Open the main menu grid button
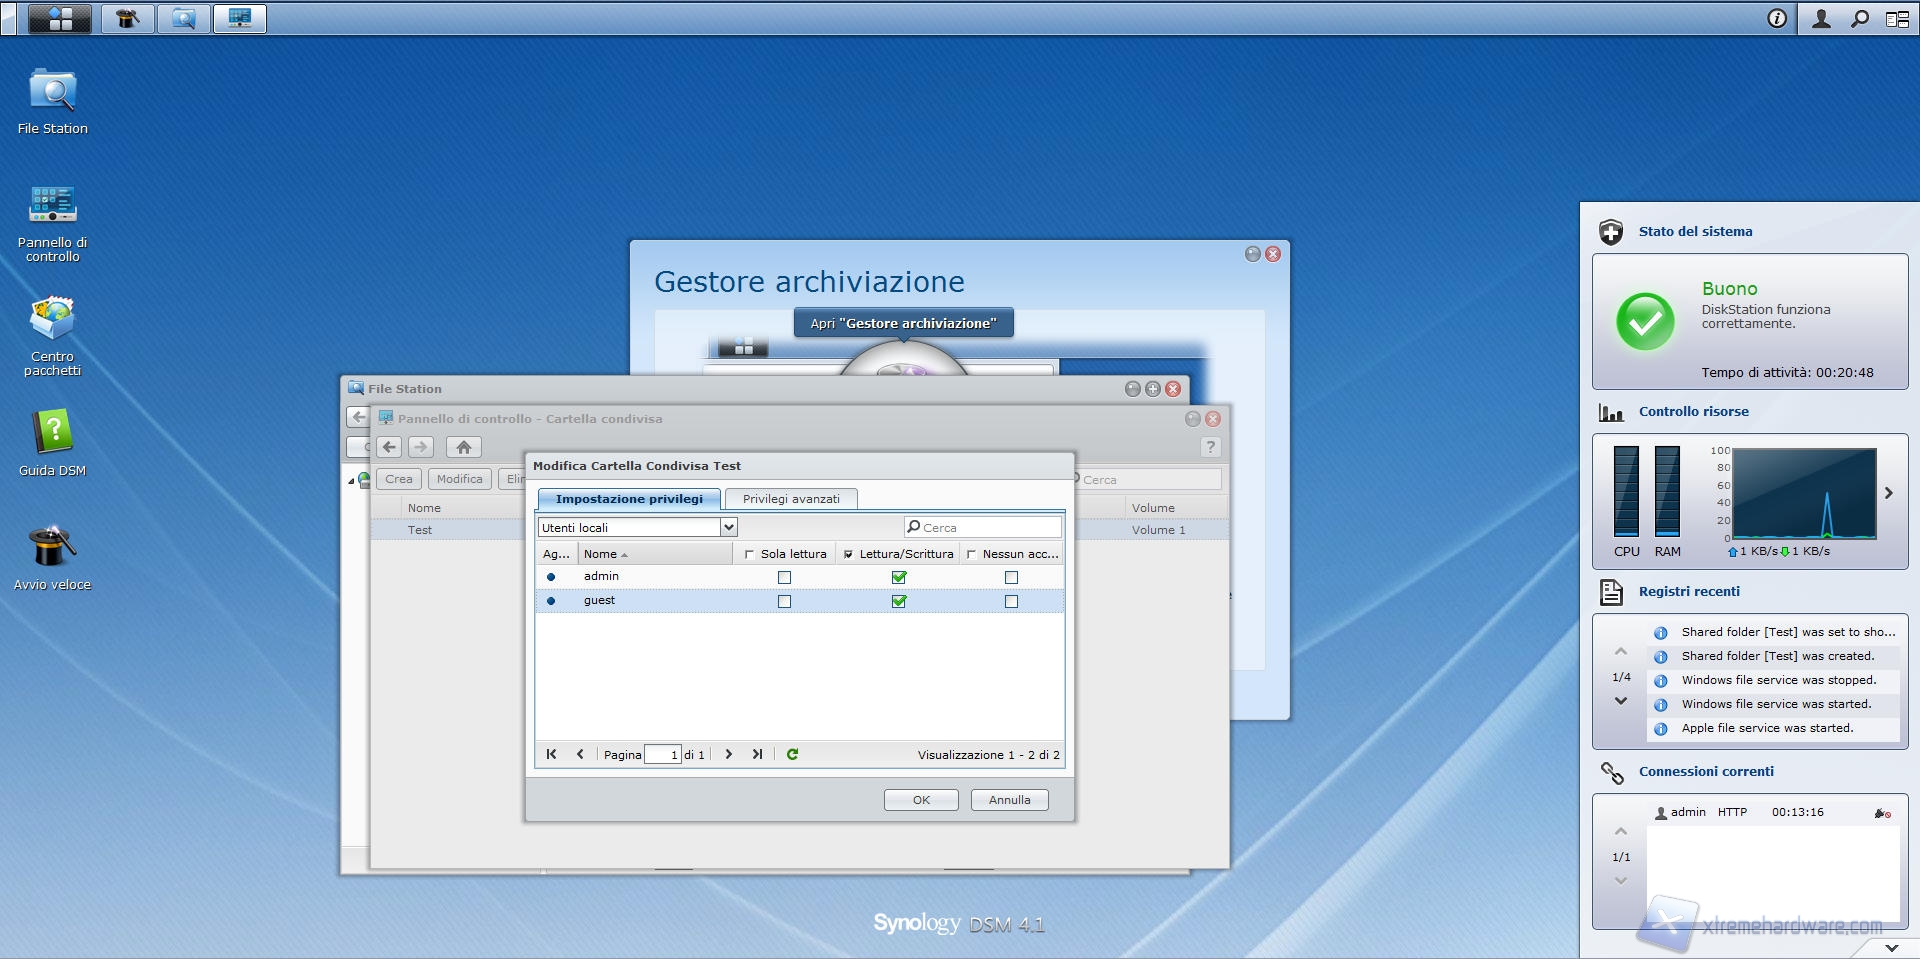1920x959 pixels. [x=60, y=18]
